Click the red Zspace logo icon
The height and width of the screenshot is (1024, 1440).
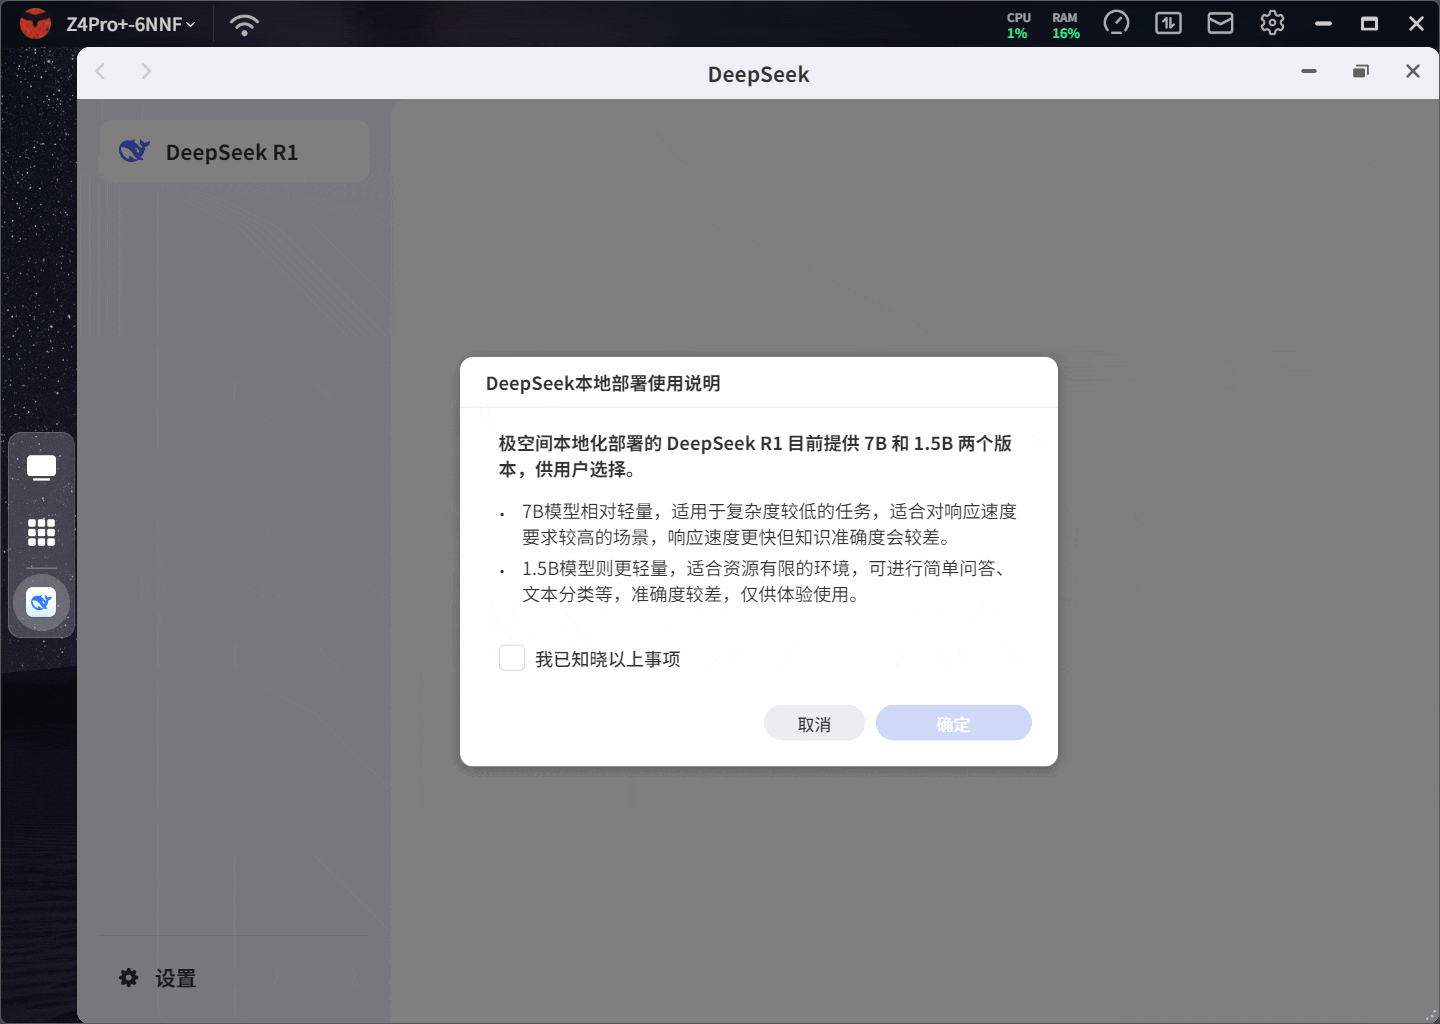[x=35, y=24]
